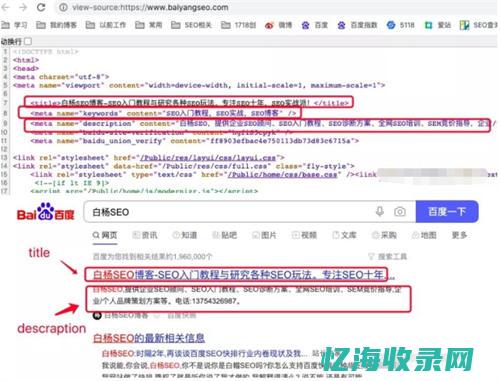
Task: Click the 百度一下 search button
Action: [447, 212]
